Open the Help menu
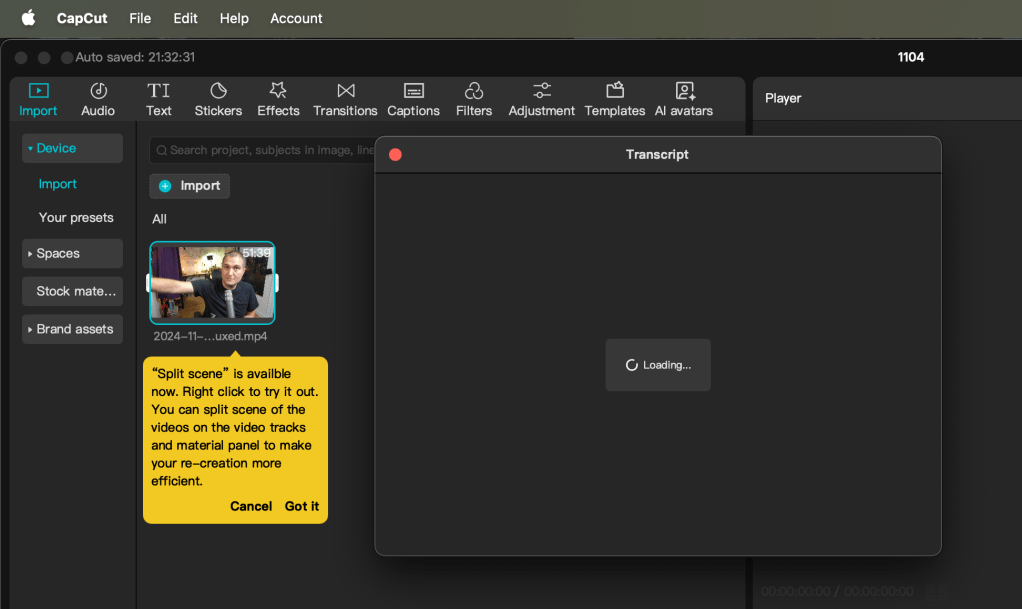This screenshot has width=1022, height=609. click(234, 18)
